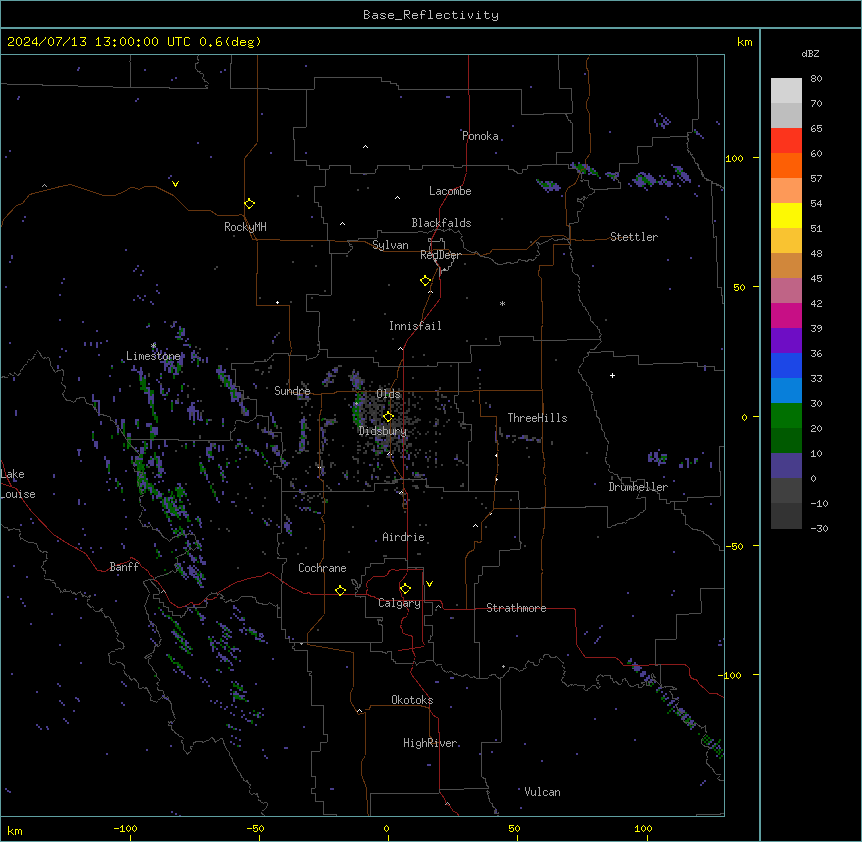Click the 50 tick label on right axis

(739, 287)
